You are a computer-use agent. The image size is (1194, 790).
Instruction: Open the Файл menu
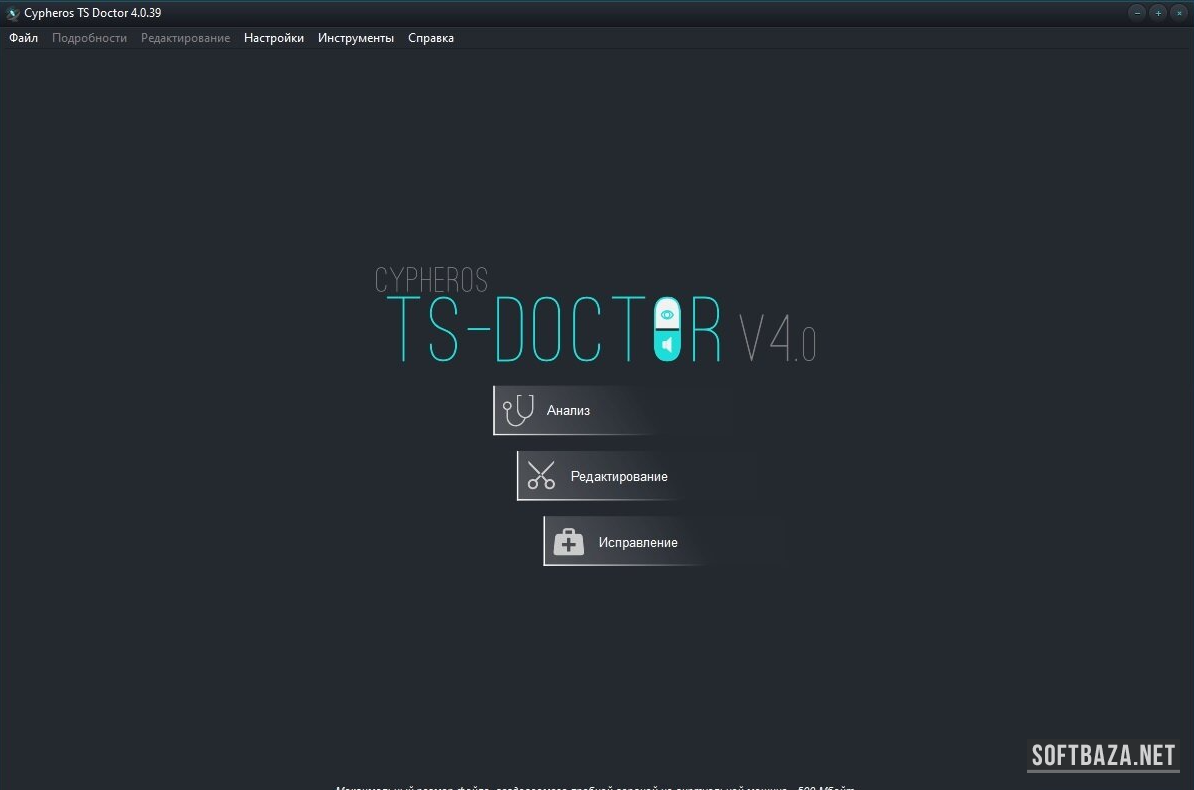[24, 38]
